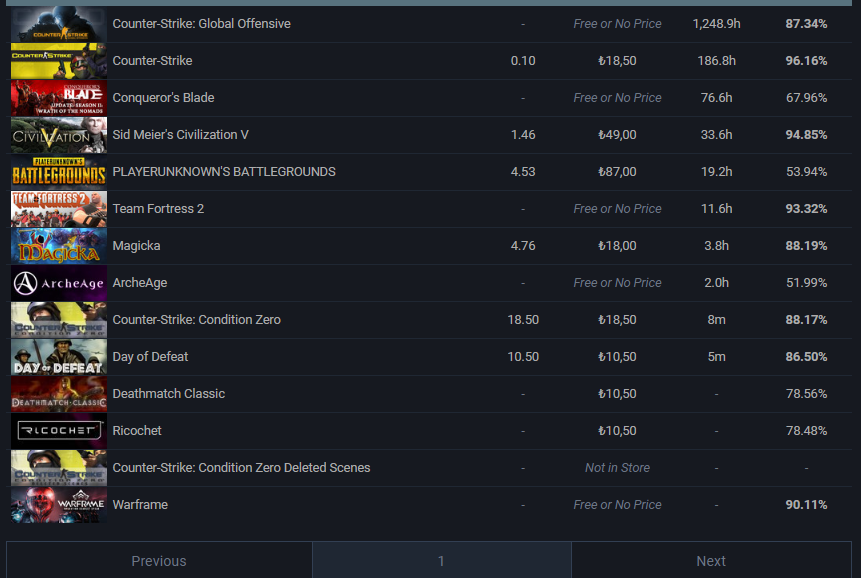
Task: Click the 11.6h playtime value
Action: (x=717, y=209)
